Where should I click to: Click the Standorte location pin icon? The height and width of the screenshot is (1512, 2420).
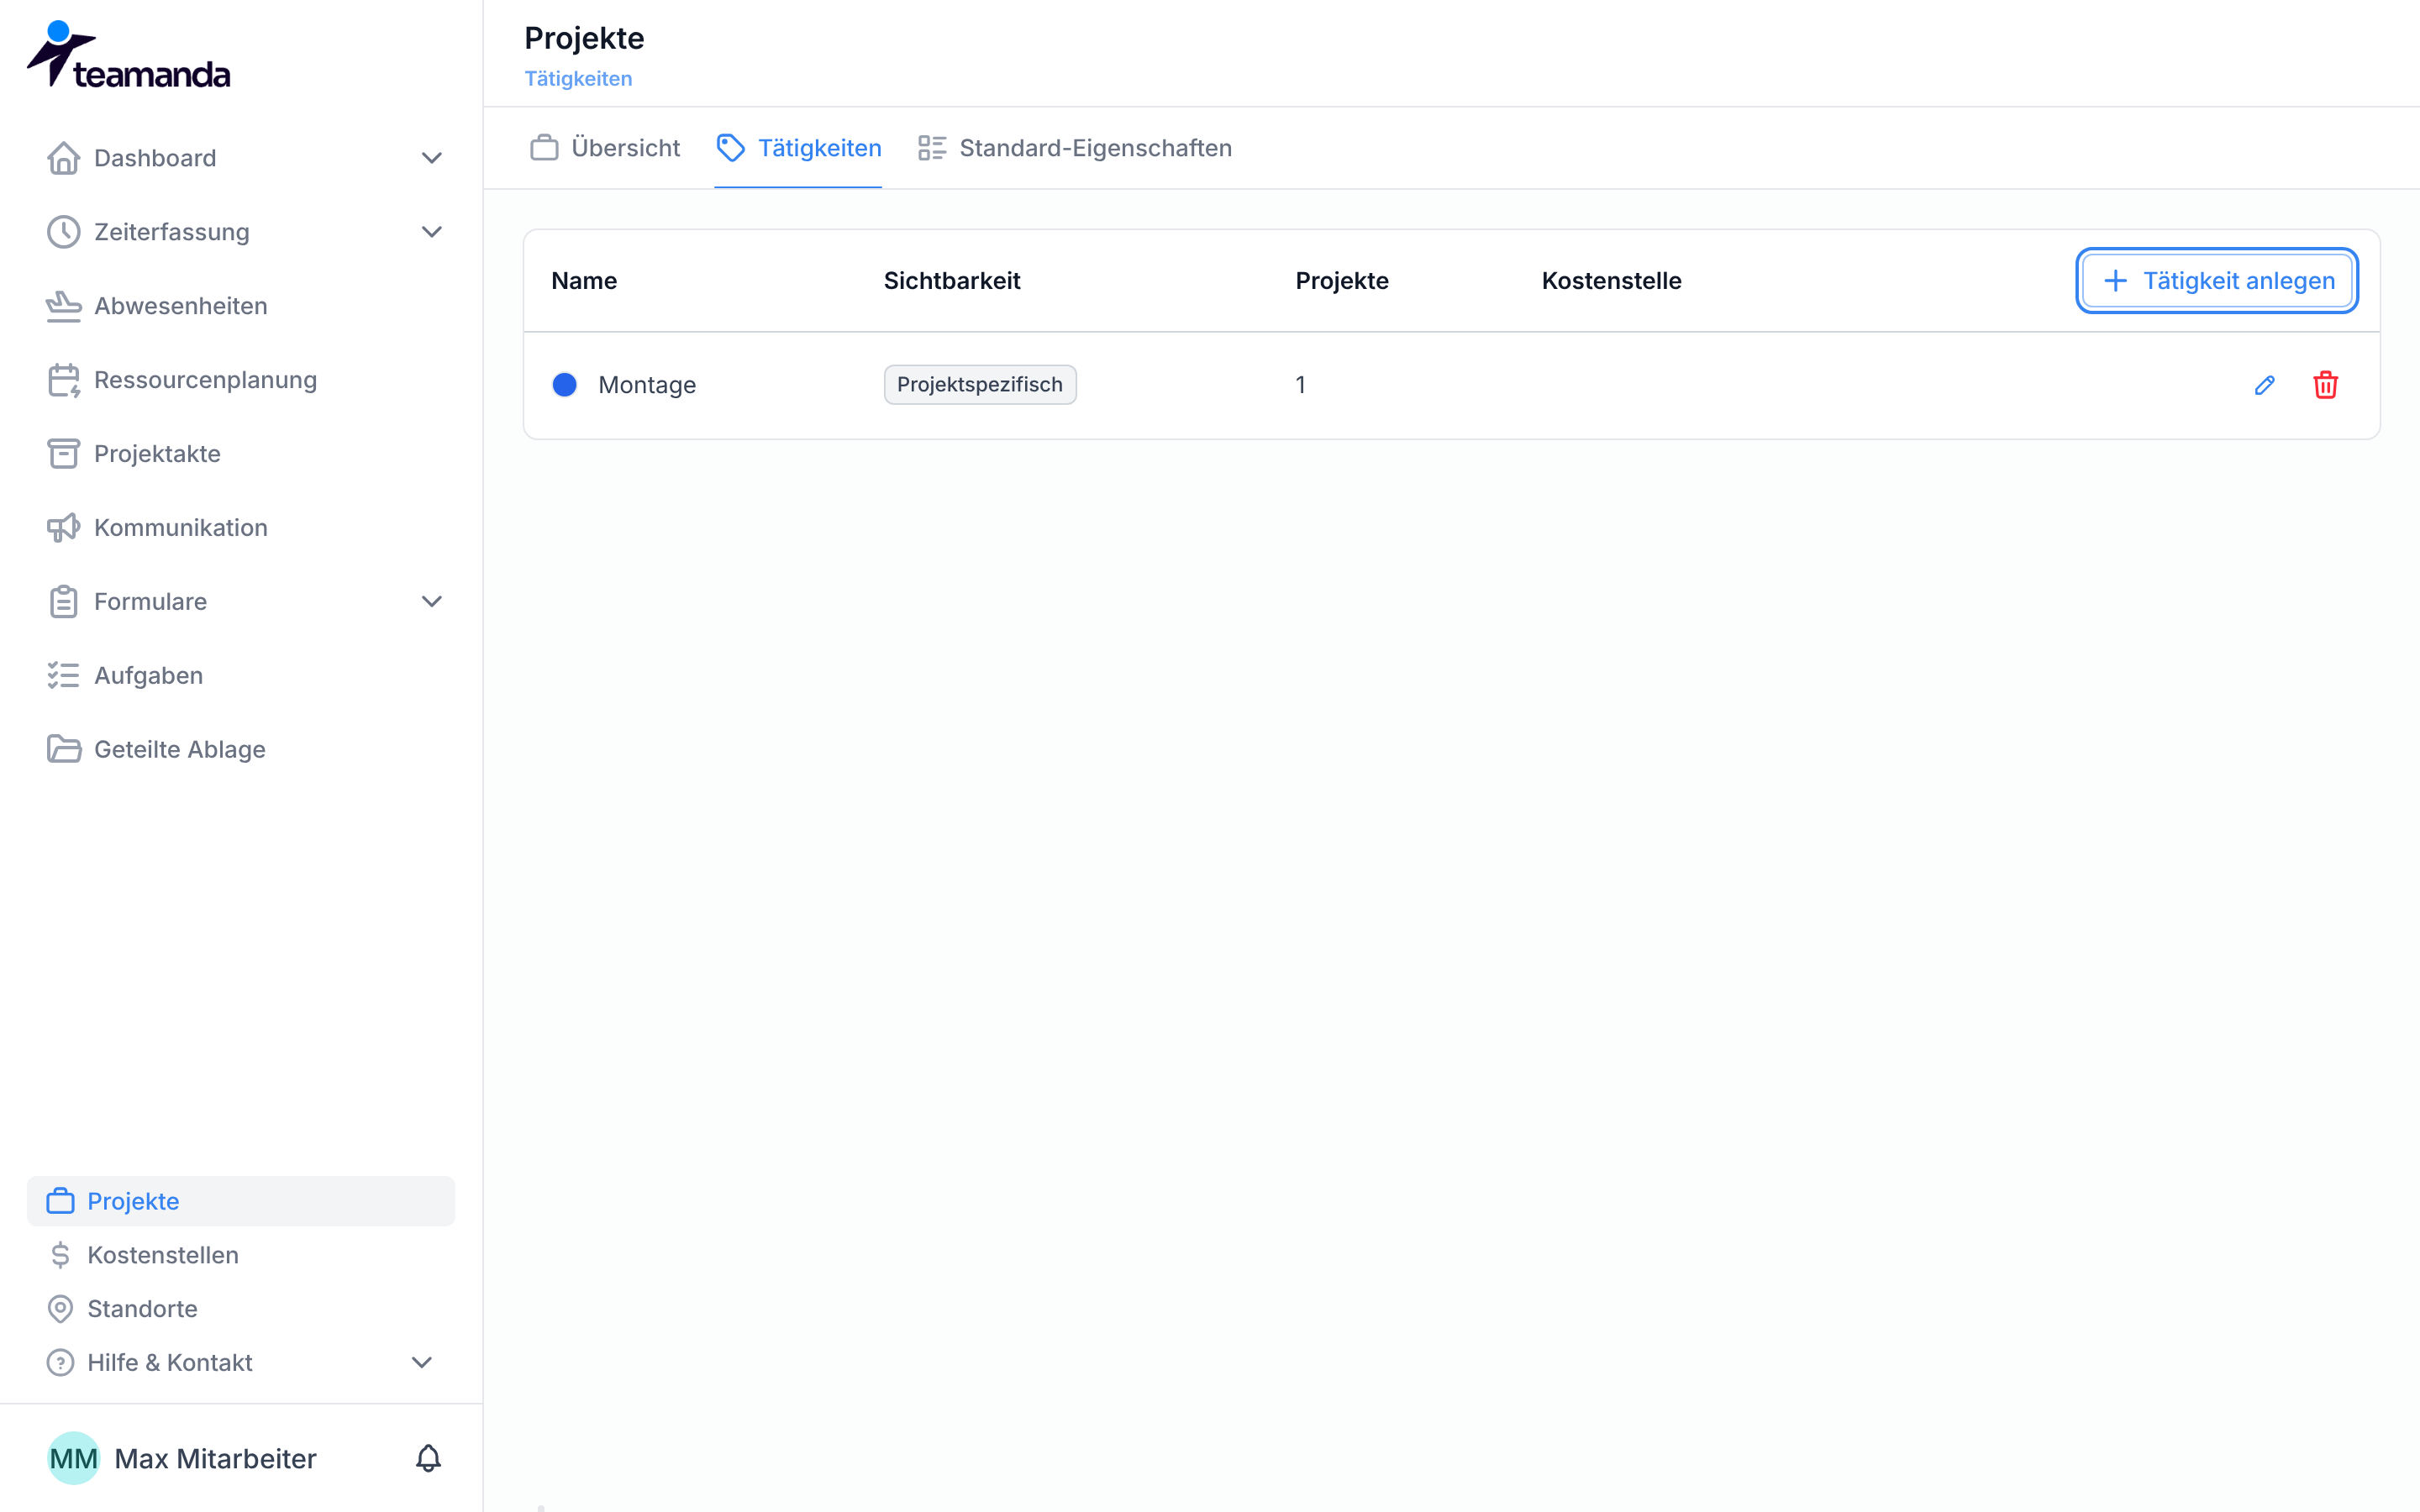click(60, 1309)
